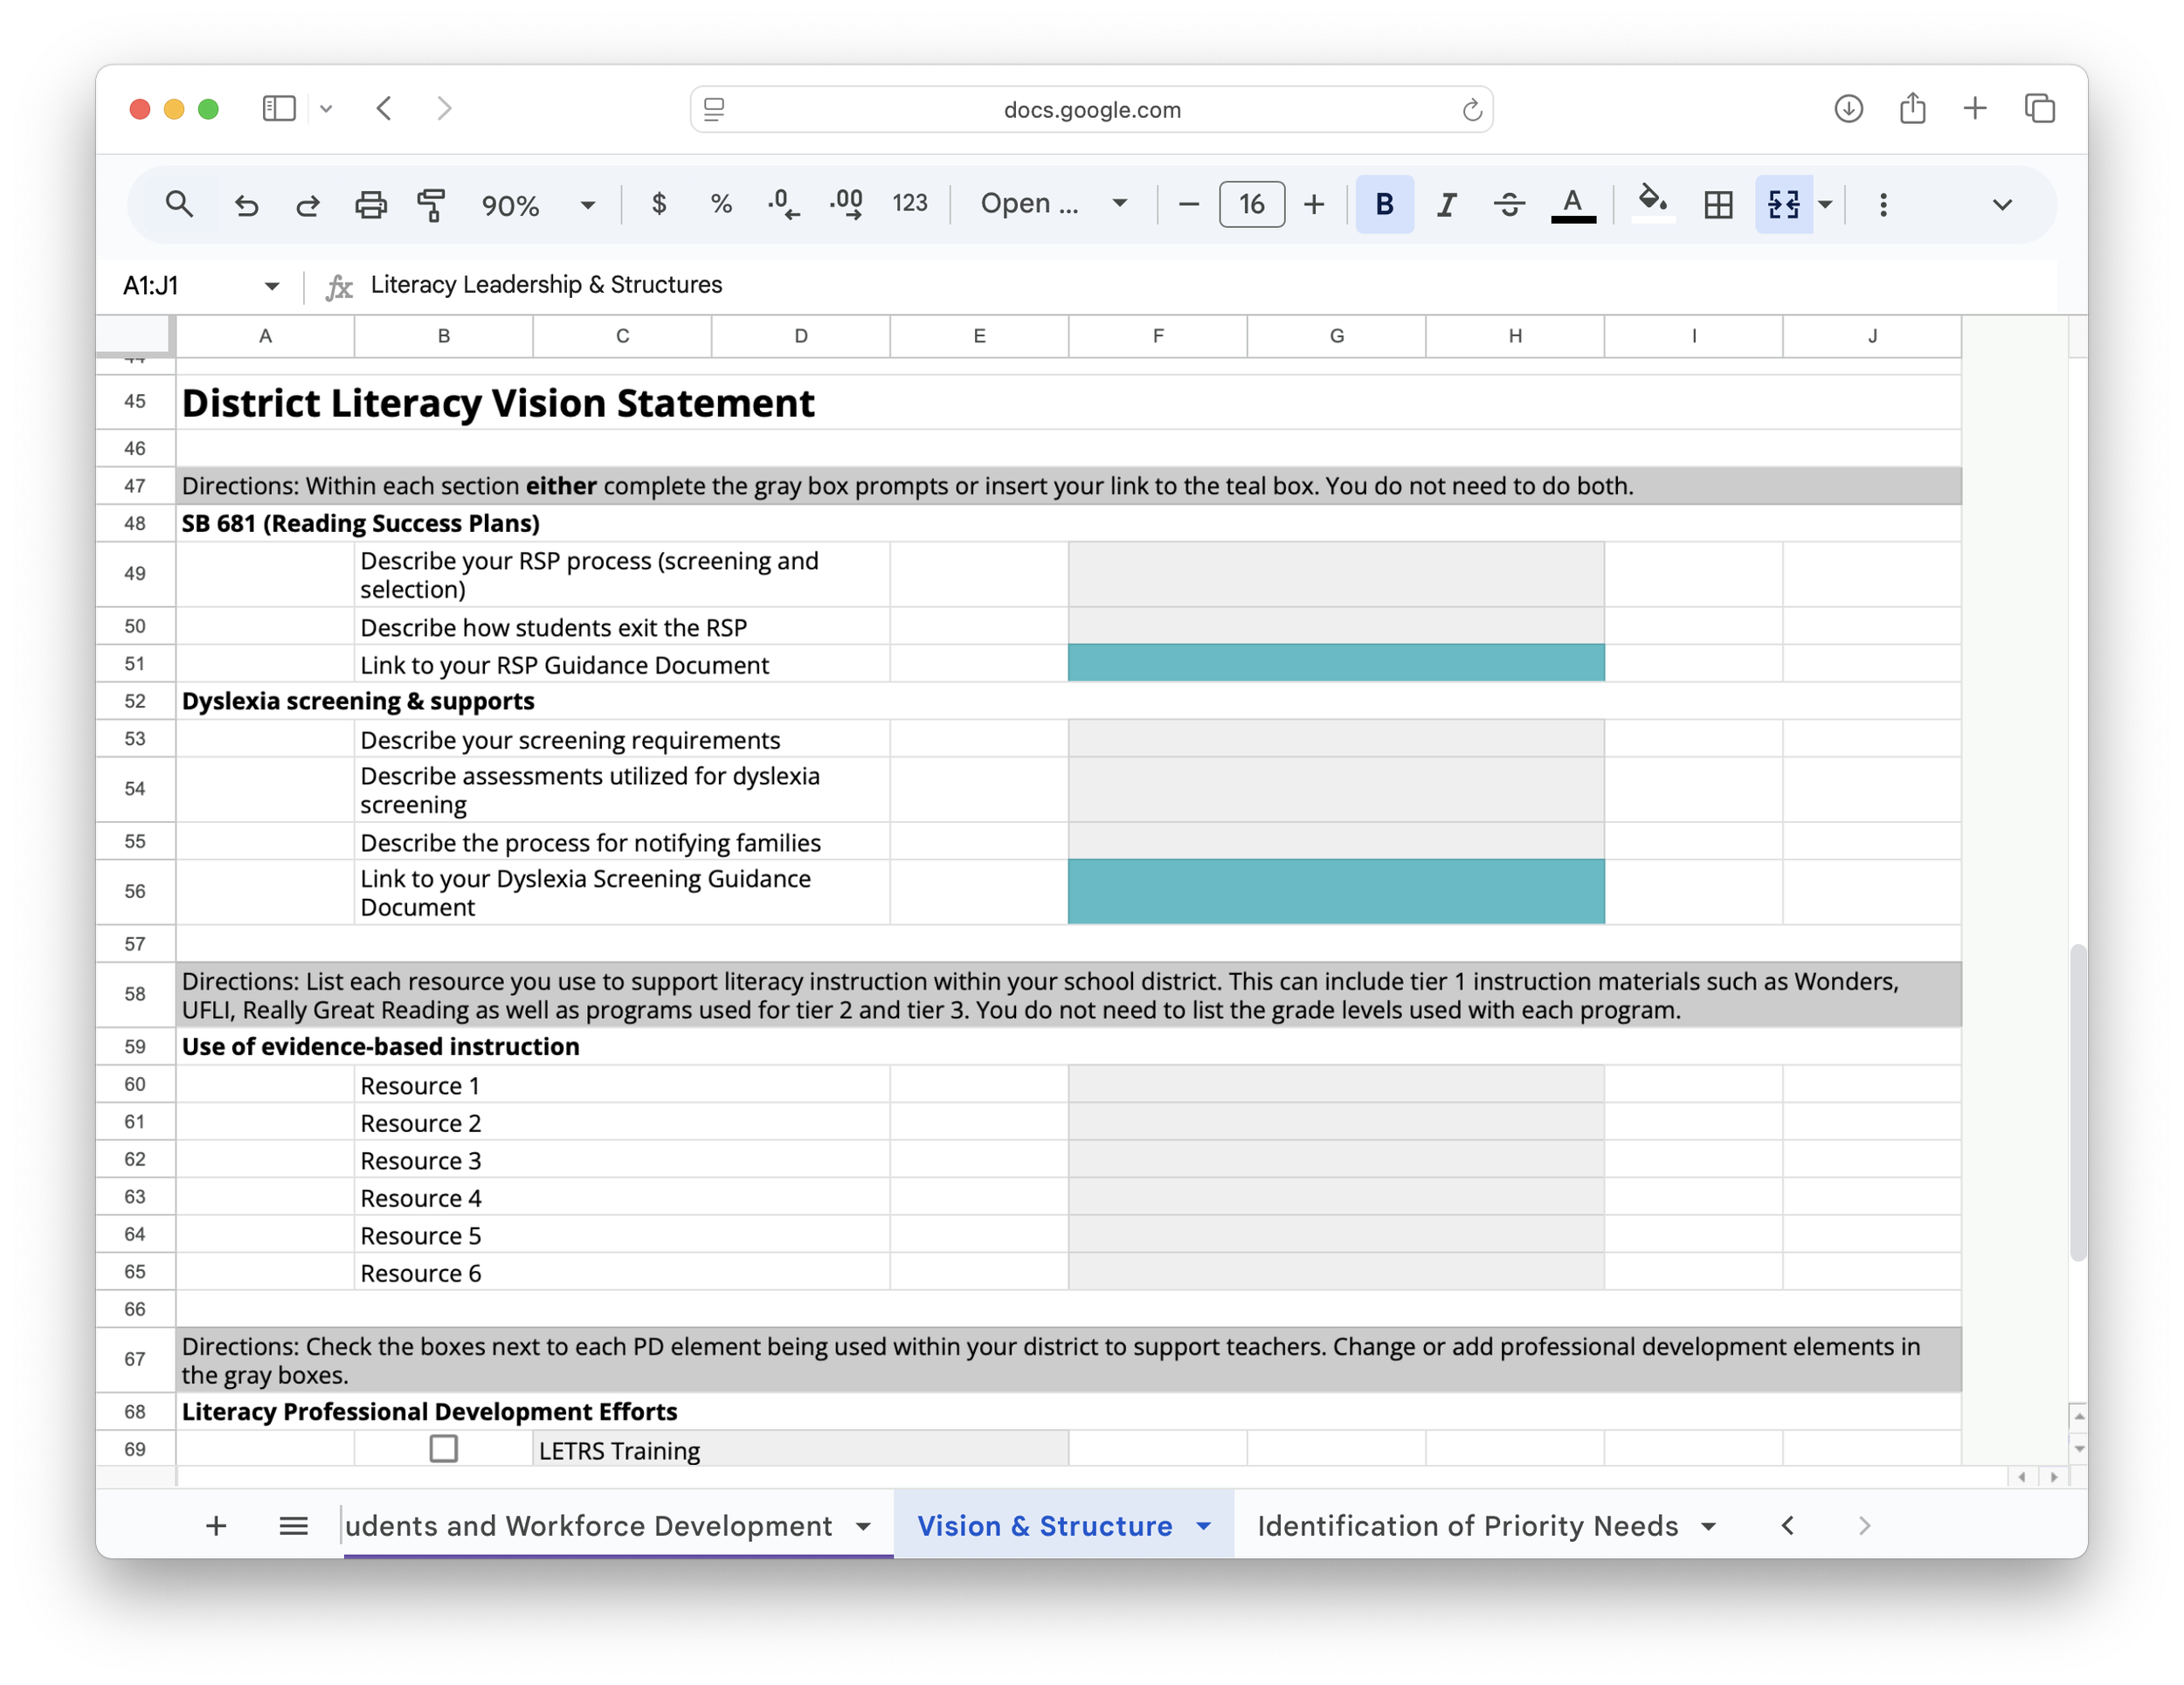
Task: Open the fill color picker
Action: [1652, 203]
